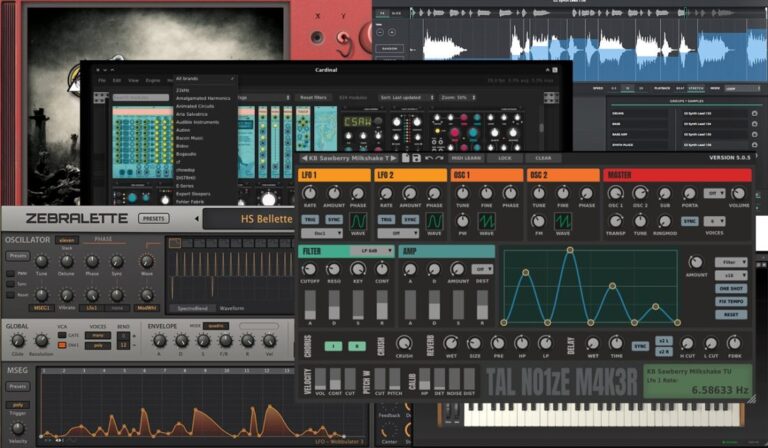Click the previous preset arrow icon
The height and width of the screenshot is (448, 768).
(x=304, y=158)
